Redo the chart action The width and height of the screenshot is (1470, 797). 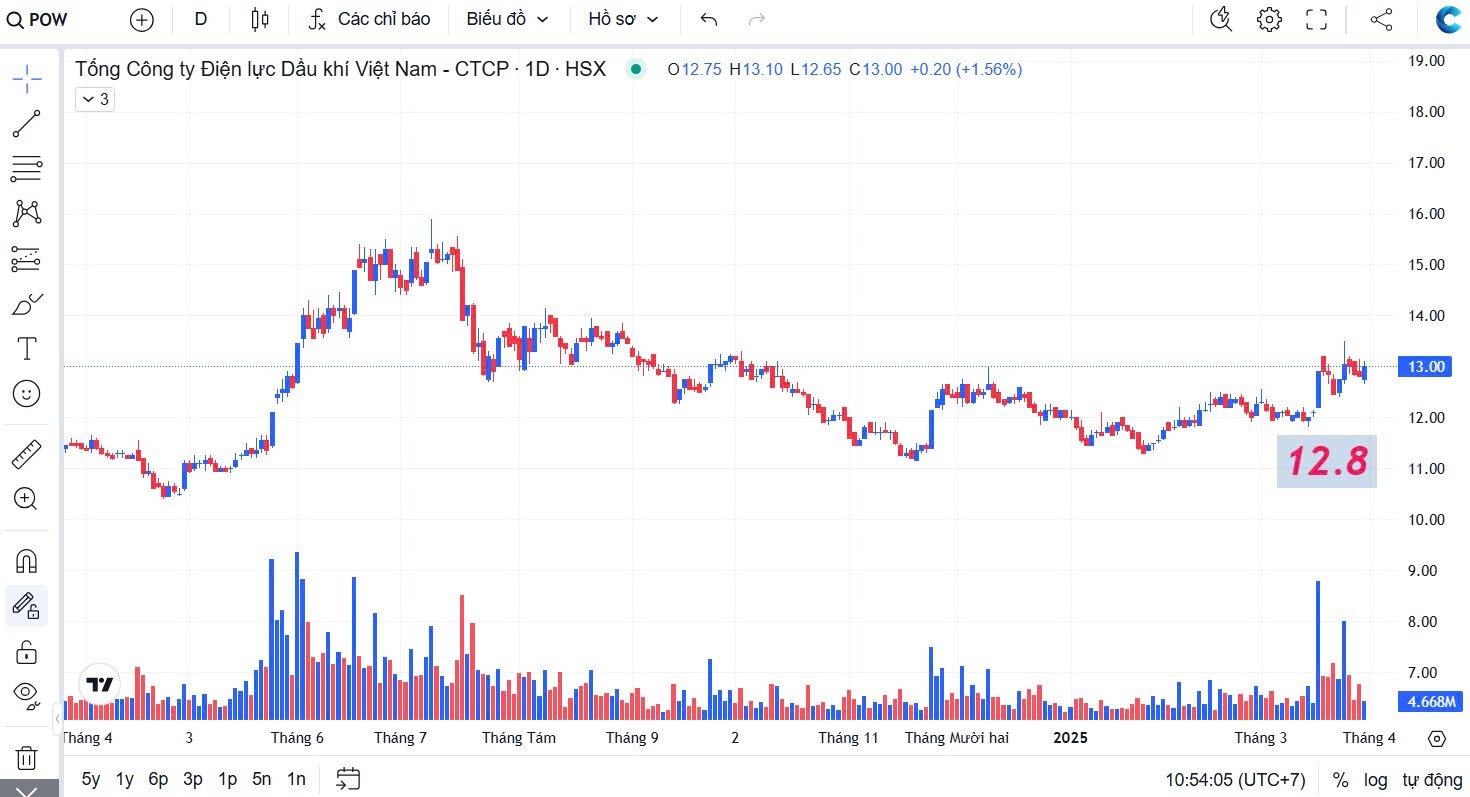point(757,19)
